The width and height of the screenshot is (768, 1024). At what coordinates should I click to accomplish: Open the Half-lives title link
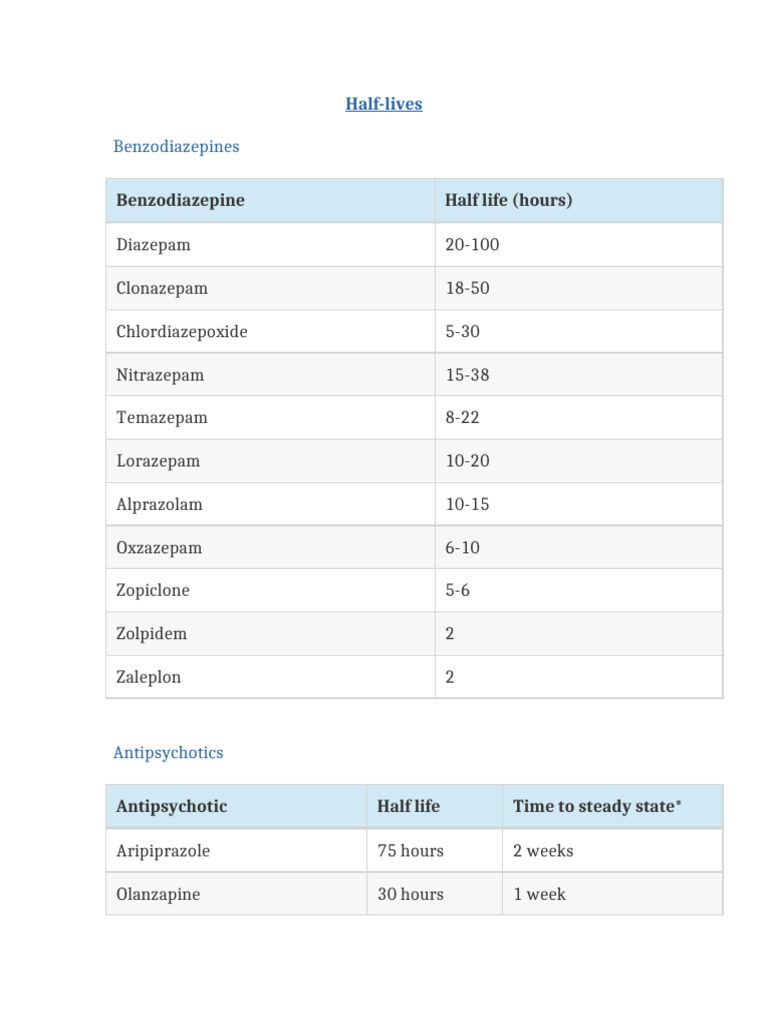[383, 104]
